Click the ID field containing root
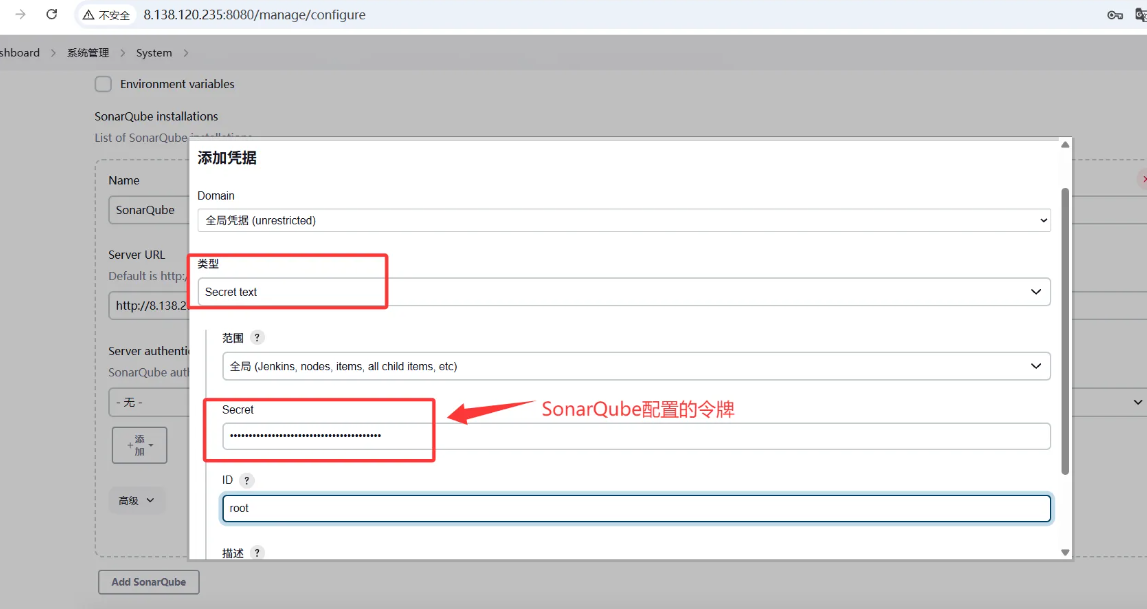This screenshot has height=609, width=1147. 636,508
